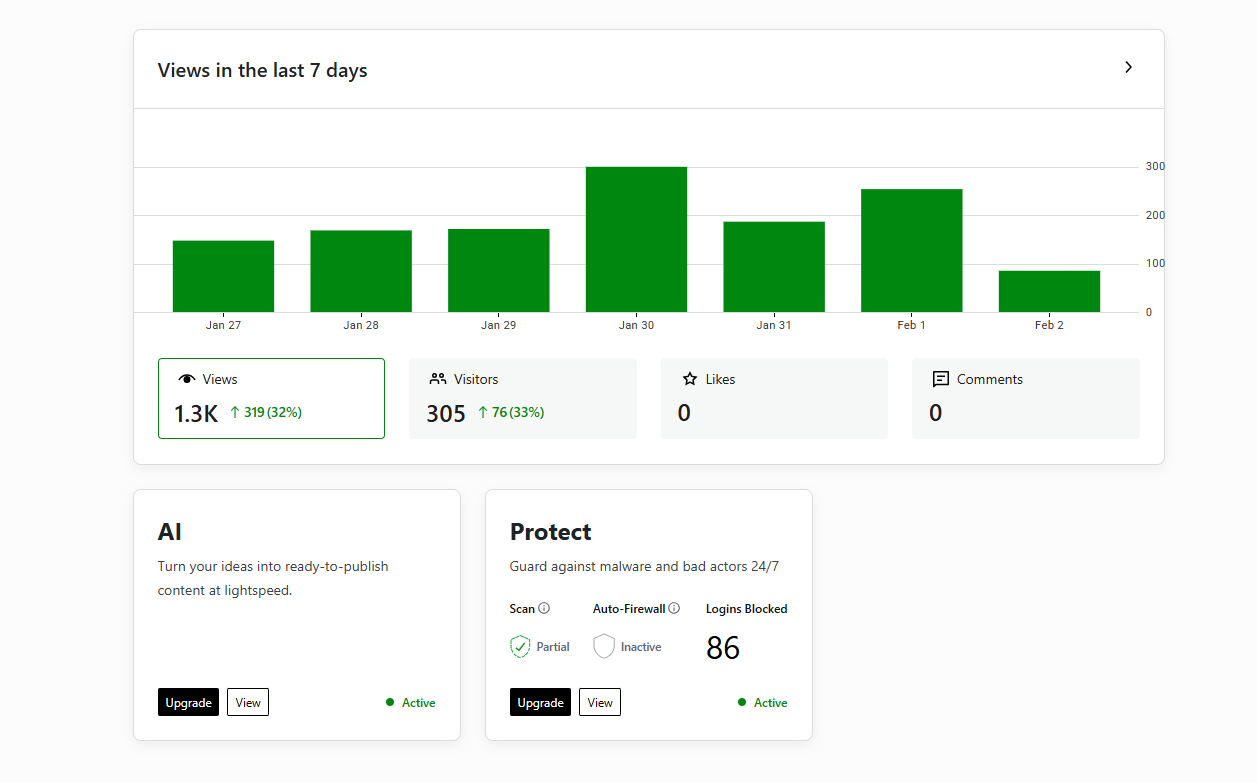The height and width of the screenshot is (783, 1257).
Task: Switch chart to the Likes tab
Action: [x=774, y=398]
